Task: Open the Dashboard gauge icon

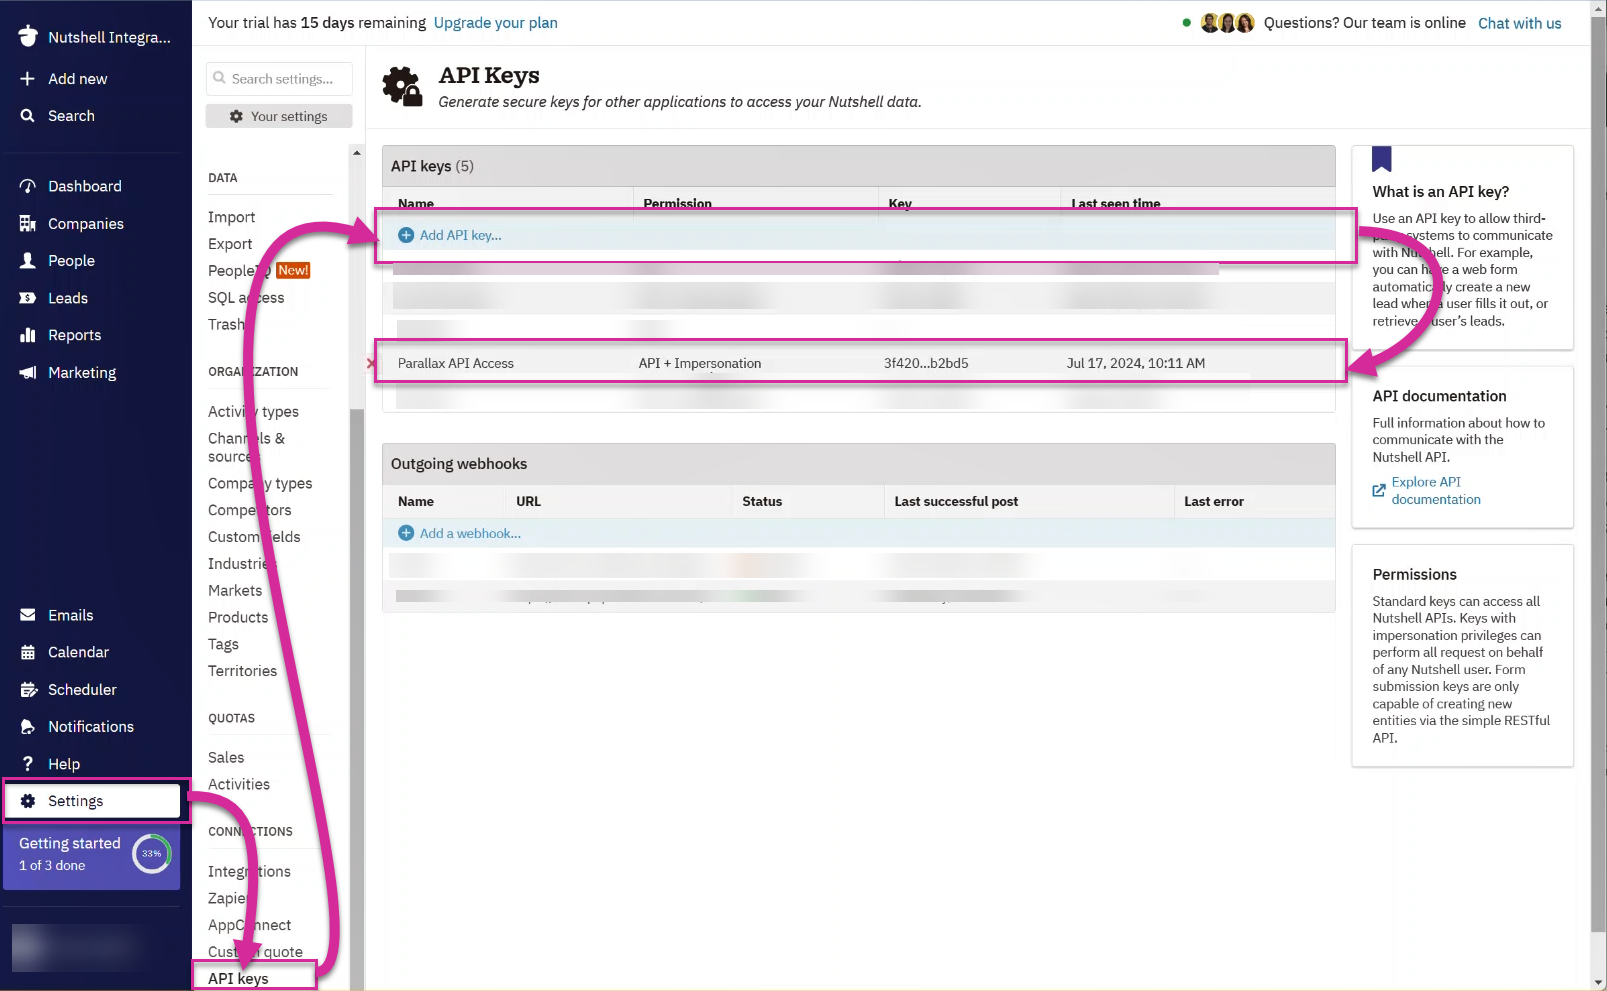Action: click(28, 186)
